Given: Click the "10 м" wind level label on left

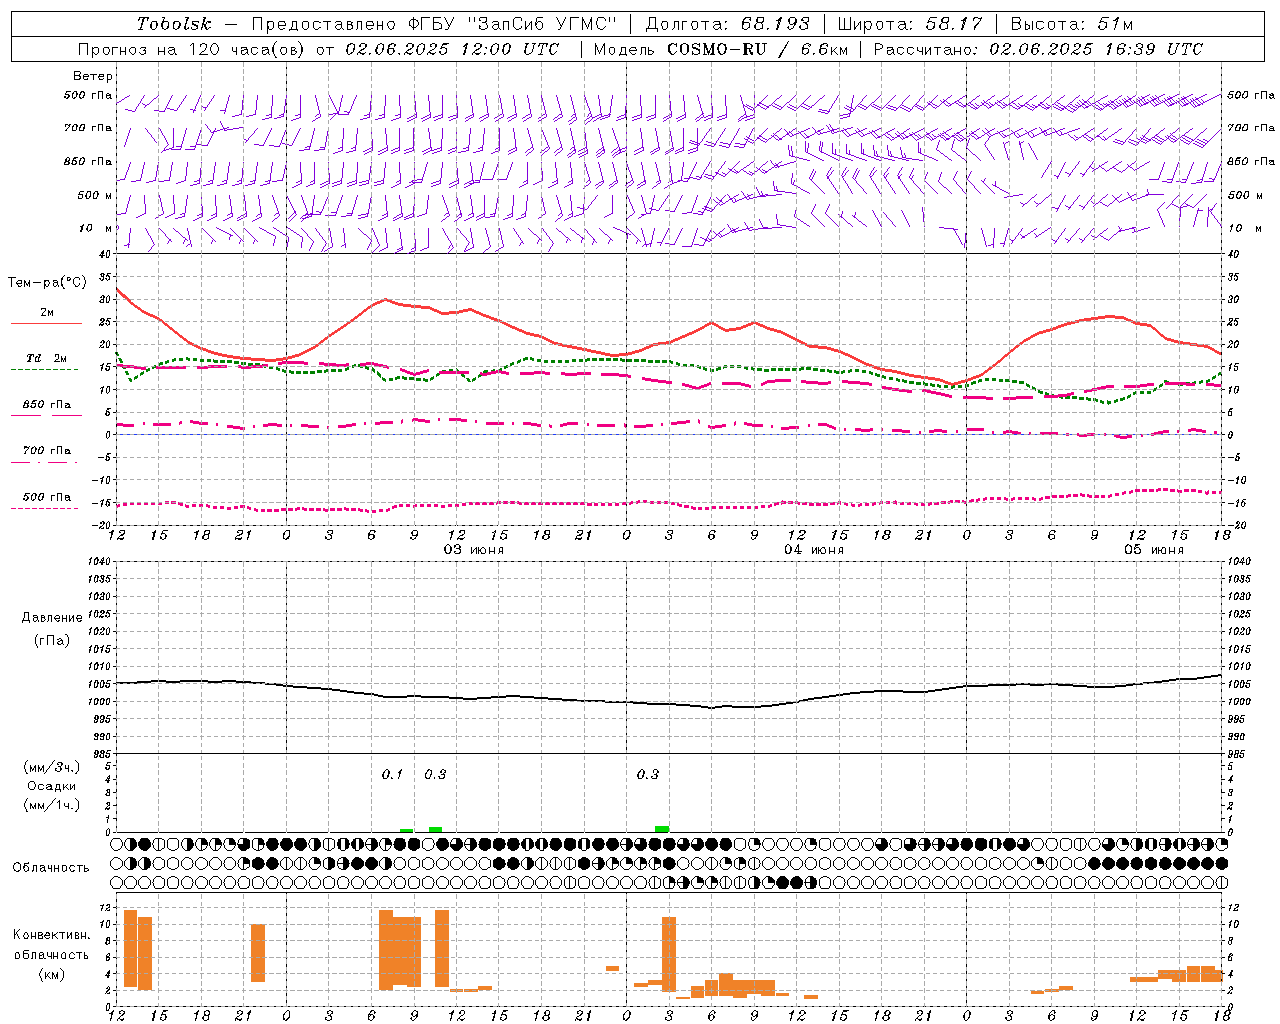Looking at the screenshot, I should pyautogui.click(x=96, y=228).
